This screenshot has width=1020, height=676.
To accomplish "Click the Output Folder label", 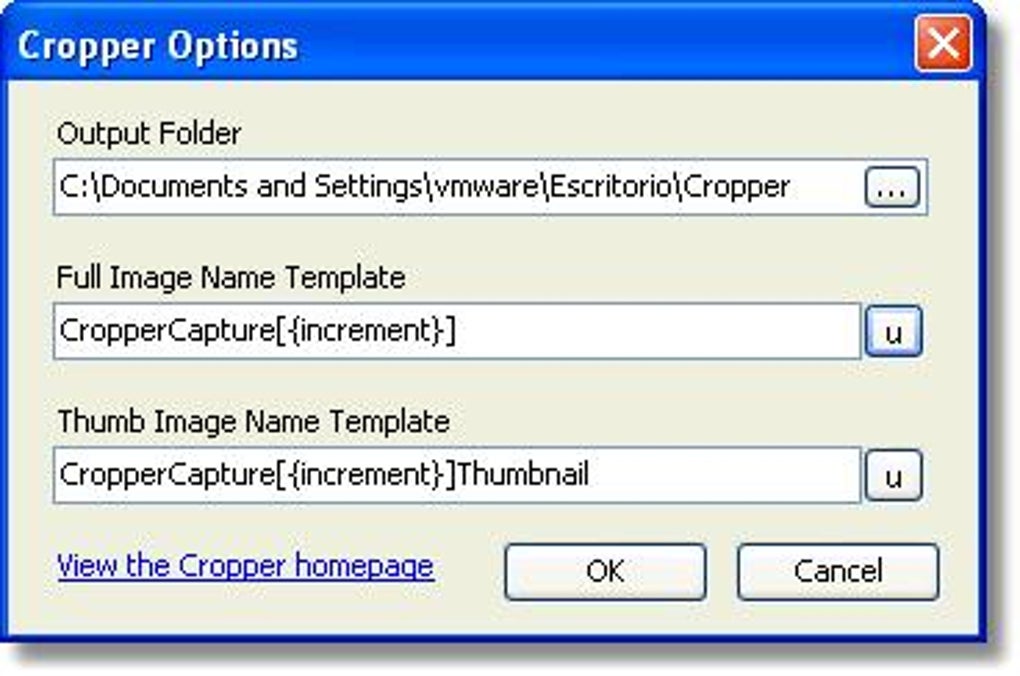I will point(149,133).
